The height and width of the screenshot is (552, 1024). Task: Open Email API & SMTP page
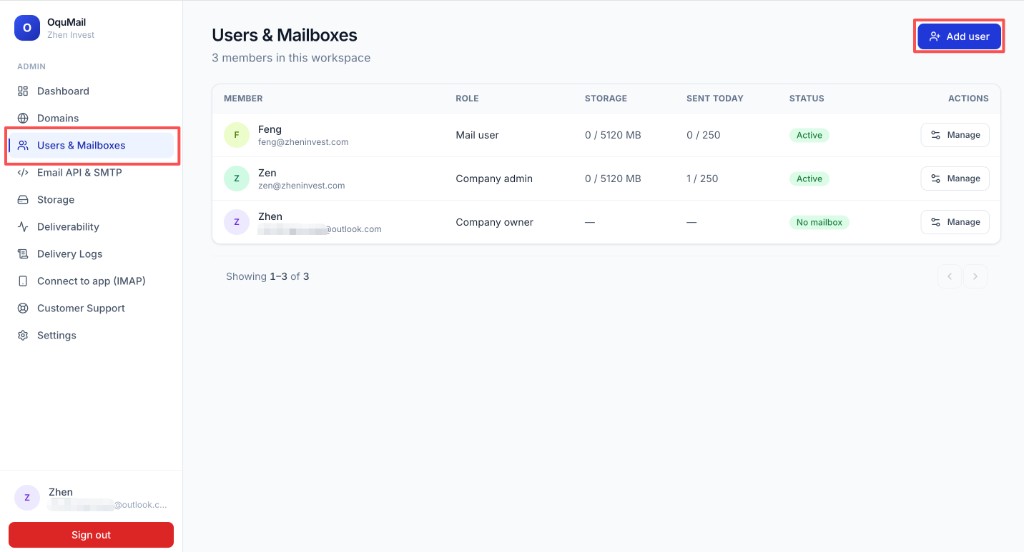tap(91, 172)
